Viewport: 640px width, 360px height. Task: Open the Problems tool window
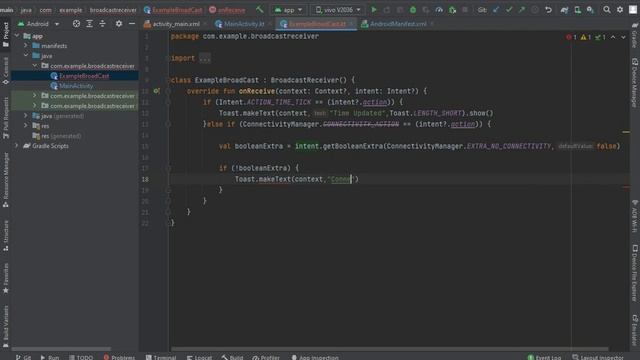(119, 357)
